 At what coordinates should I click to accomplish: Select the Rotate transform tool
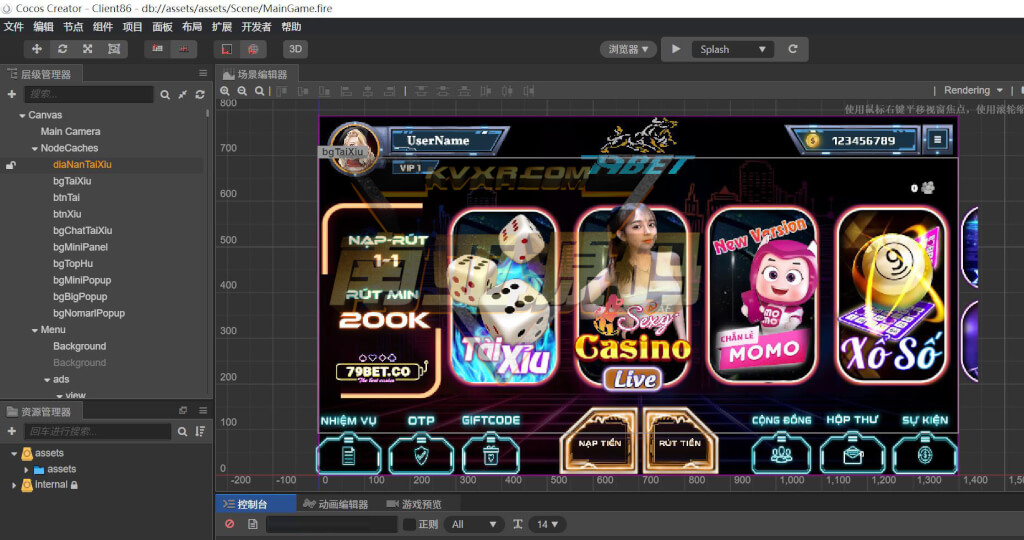(x=63, y=49)
